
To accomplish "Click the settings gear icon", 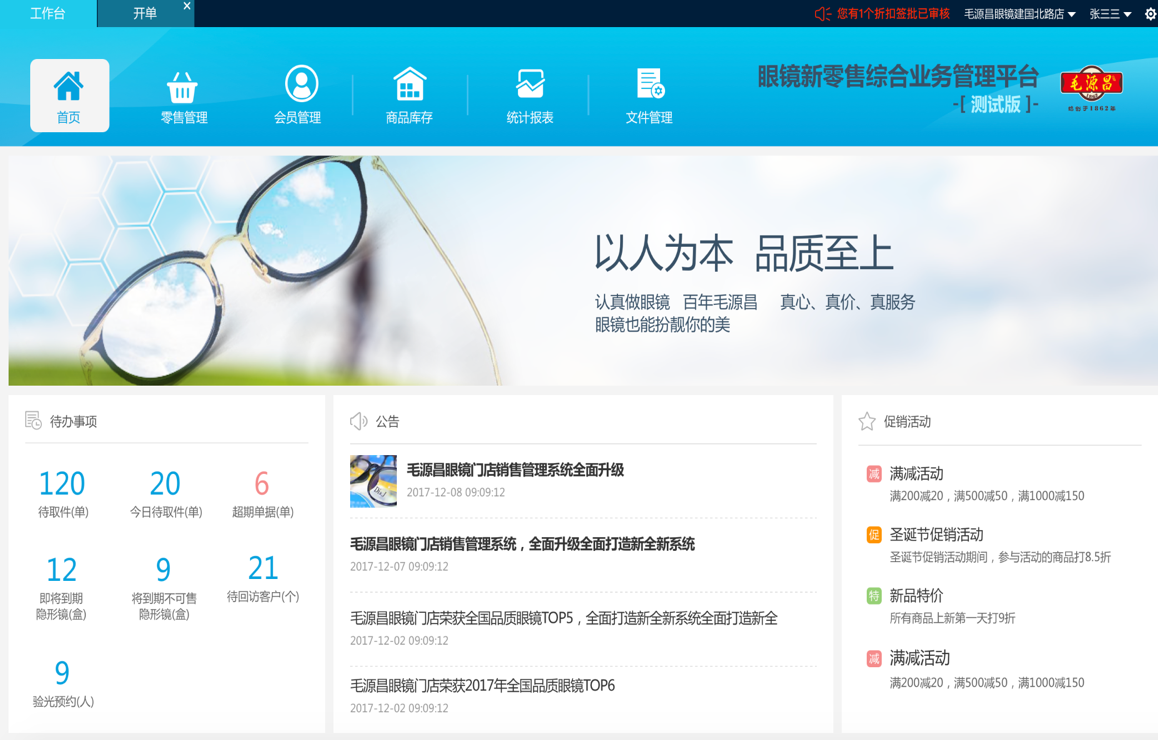I will coord(1150,14).
